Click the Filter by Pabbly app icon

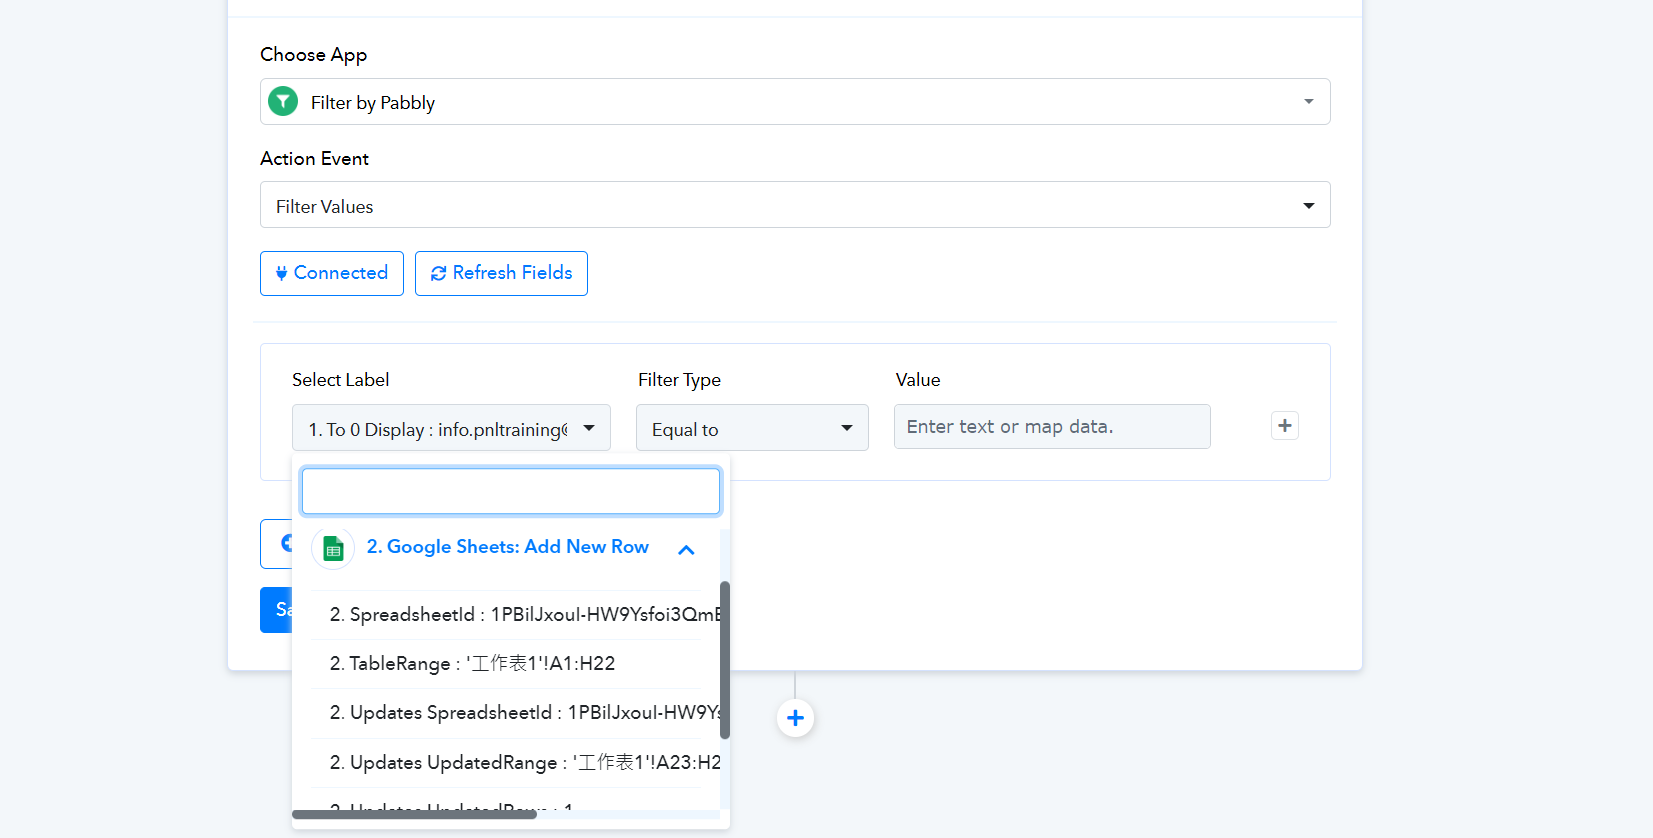283,101
